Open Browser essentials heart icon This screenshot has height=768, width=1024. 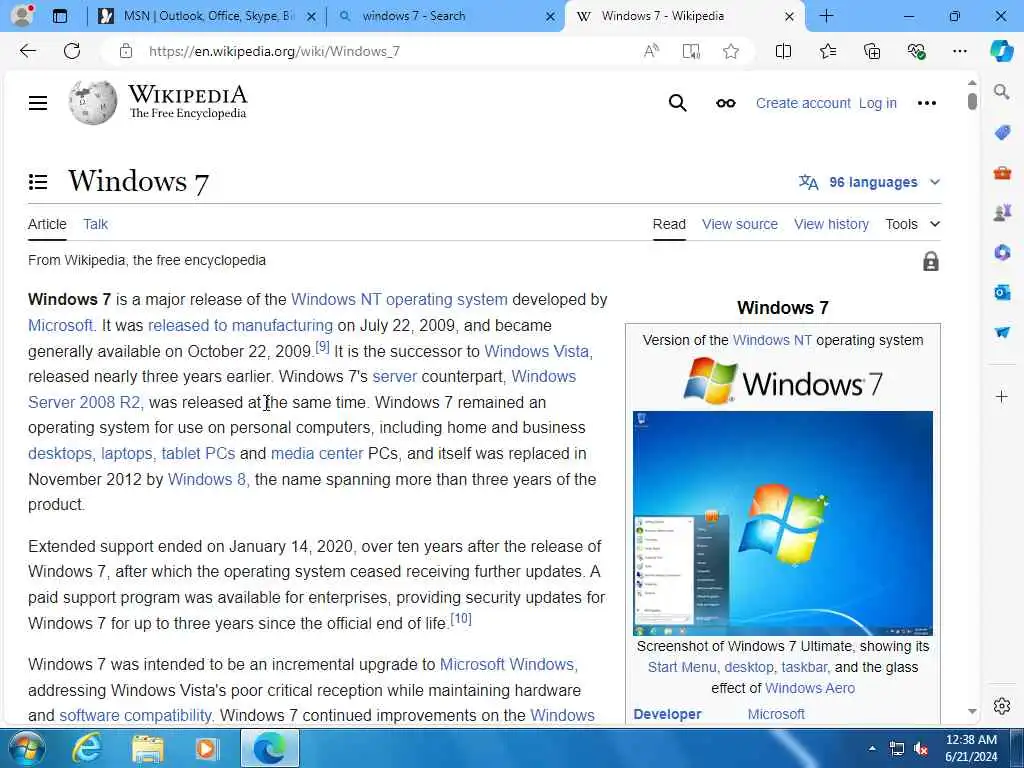pyautogui.click(x=916, y=51)
